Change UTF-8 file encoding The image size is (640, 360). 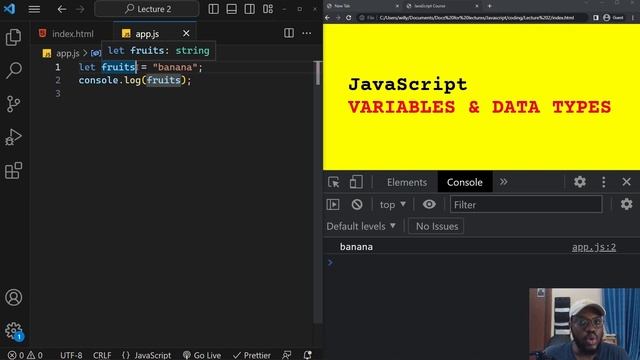coord(71,355)
